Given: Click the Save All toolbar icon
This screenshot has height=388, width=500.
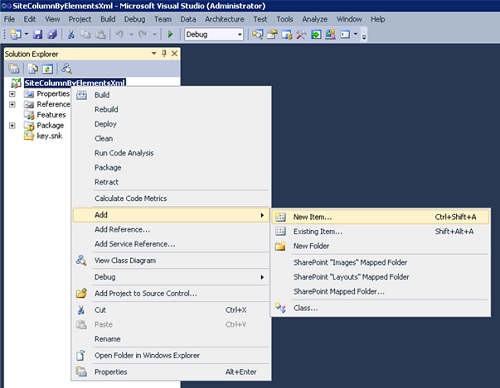Looking at the screenshot, I should 52,34.
